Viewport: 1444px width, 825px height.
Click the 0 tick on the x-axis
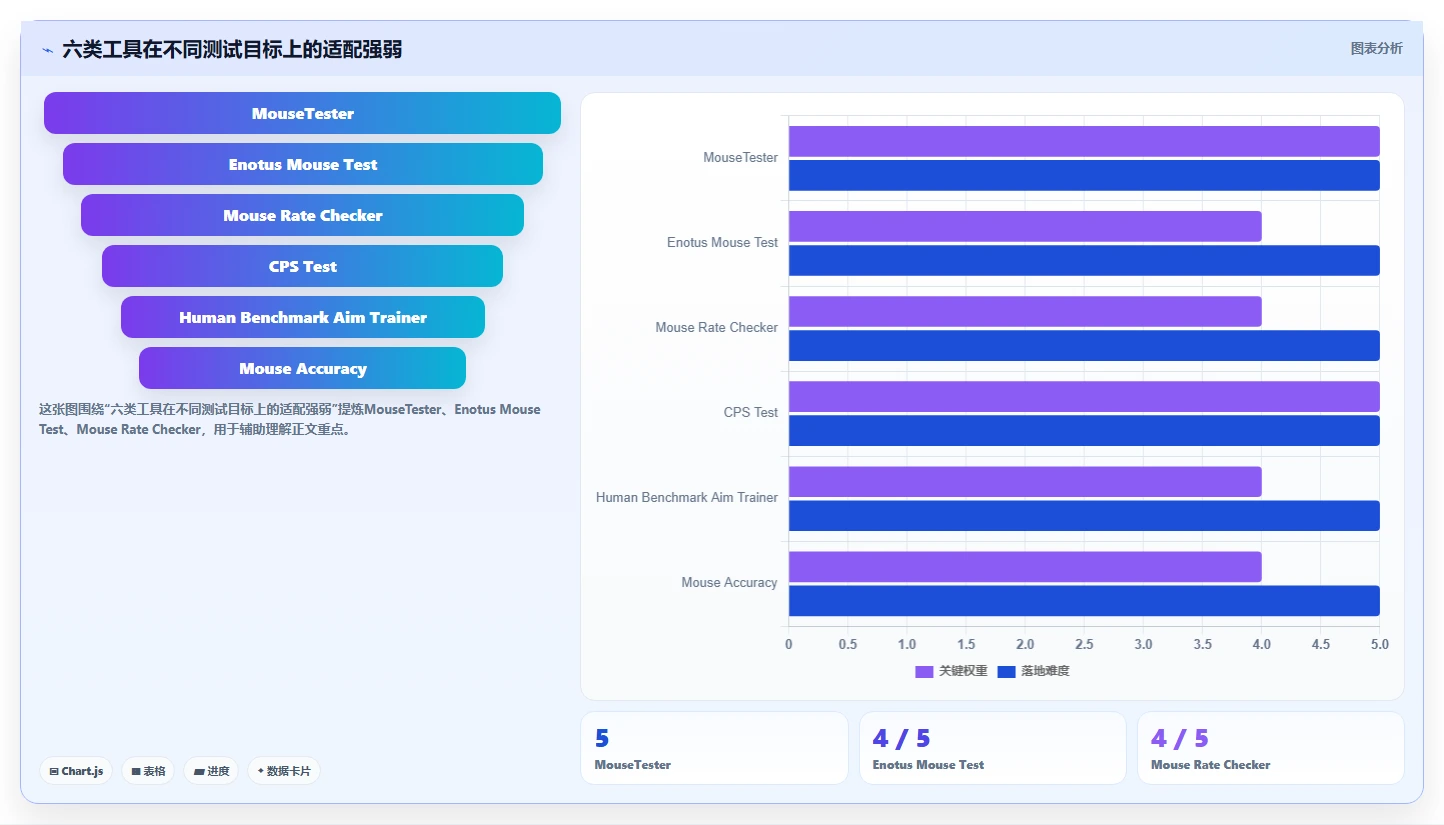[x=789, y=644]
